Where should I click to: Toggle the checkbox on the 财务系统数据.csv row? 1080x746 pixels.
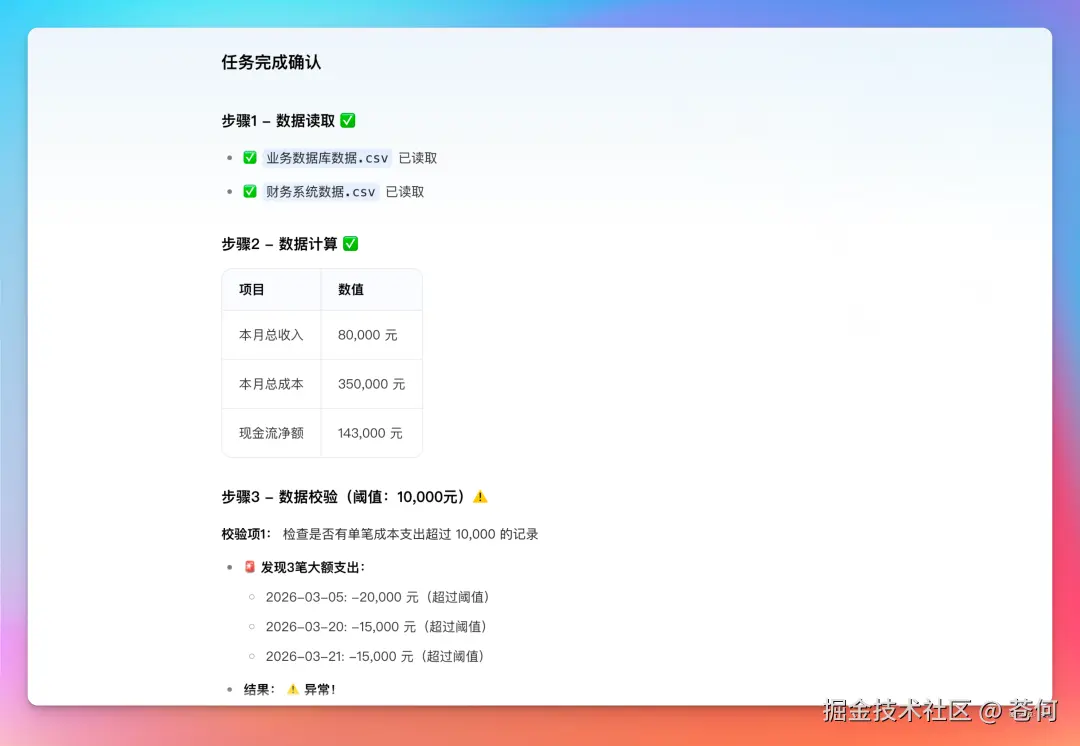(250, 190)
